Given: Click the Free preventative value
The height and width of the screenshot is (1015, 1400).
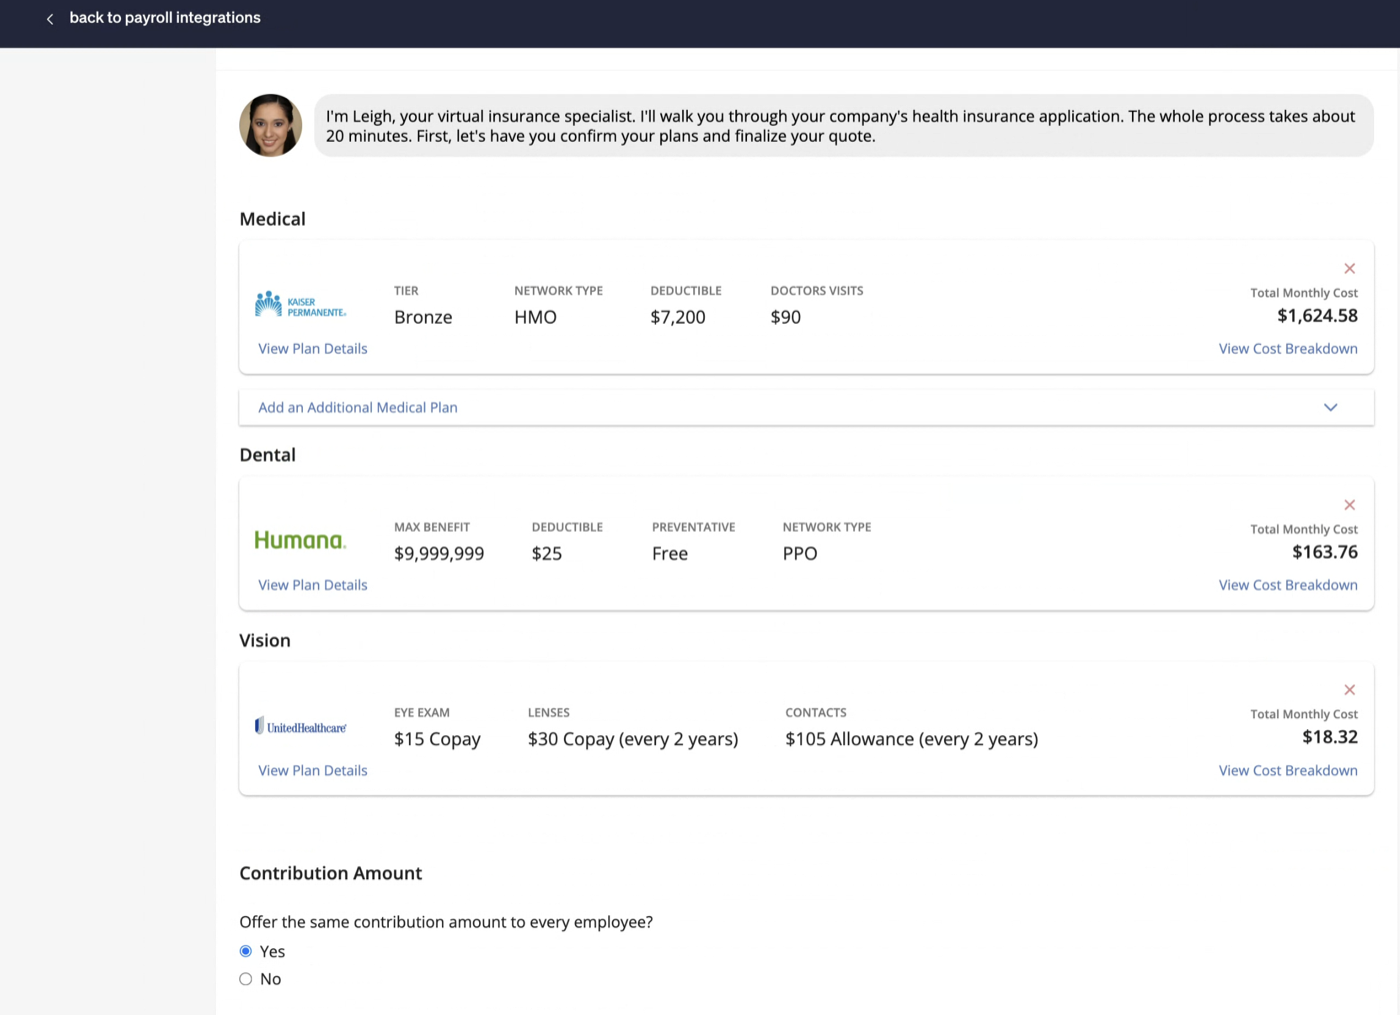Looking at the screenshot, I should pyautogui.click(x=670, y=554).
